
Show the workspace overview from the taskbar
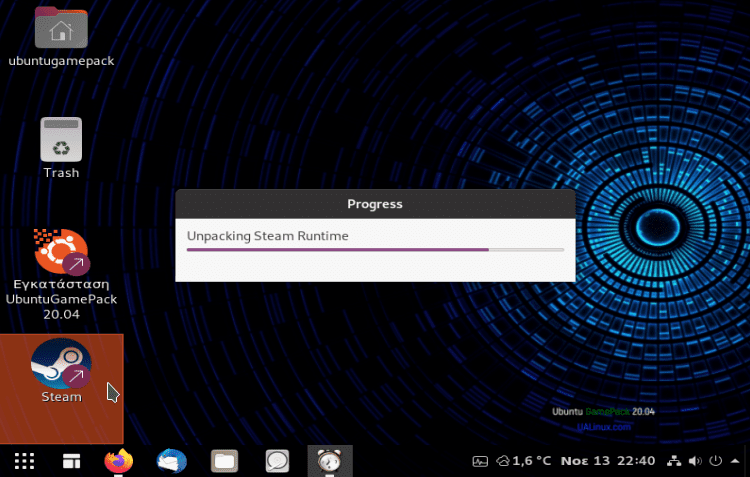[x=72, y=461]
